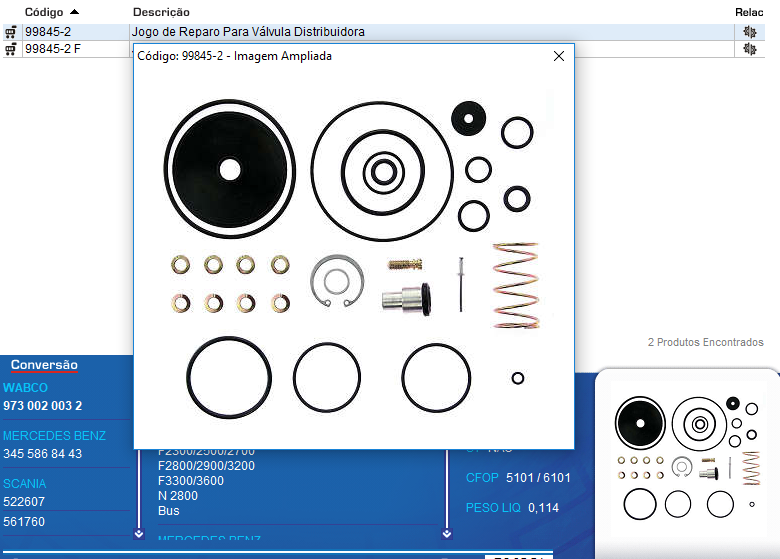This screenshot has height=559, width=780.
Task: Open related items icon for 99845-2
Action: pos(749,32)
